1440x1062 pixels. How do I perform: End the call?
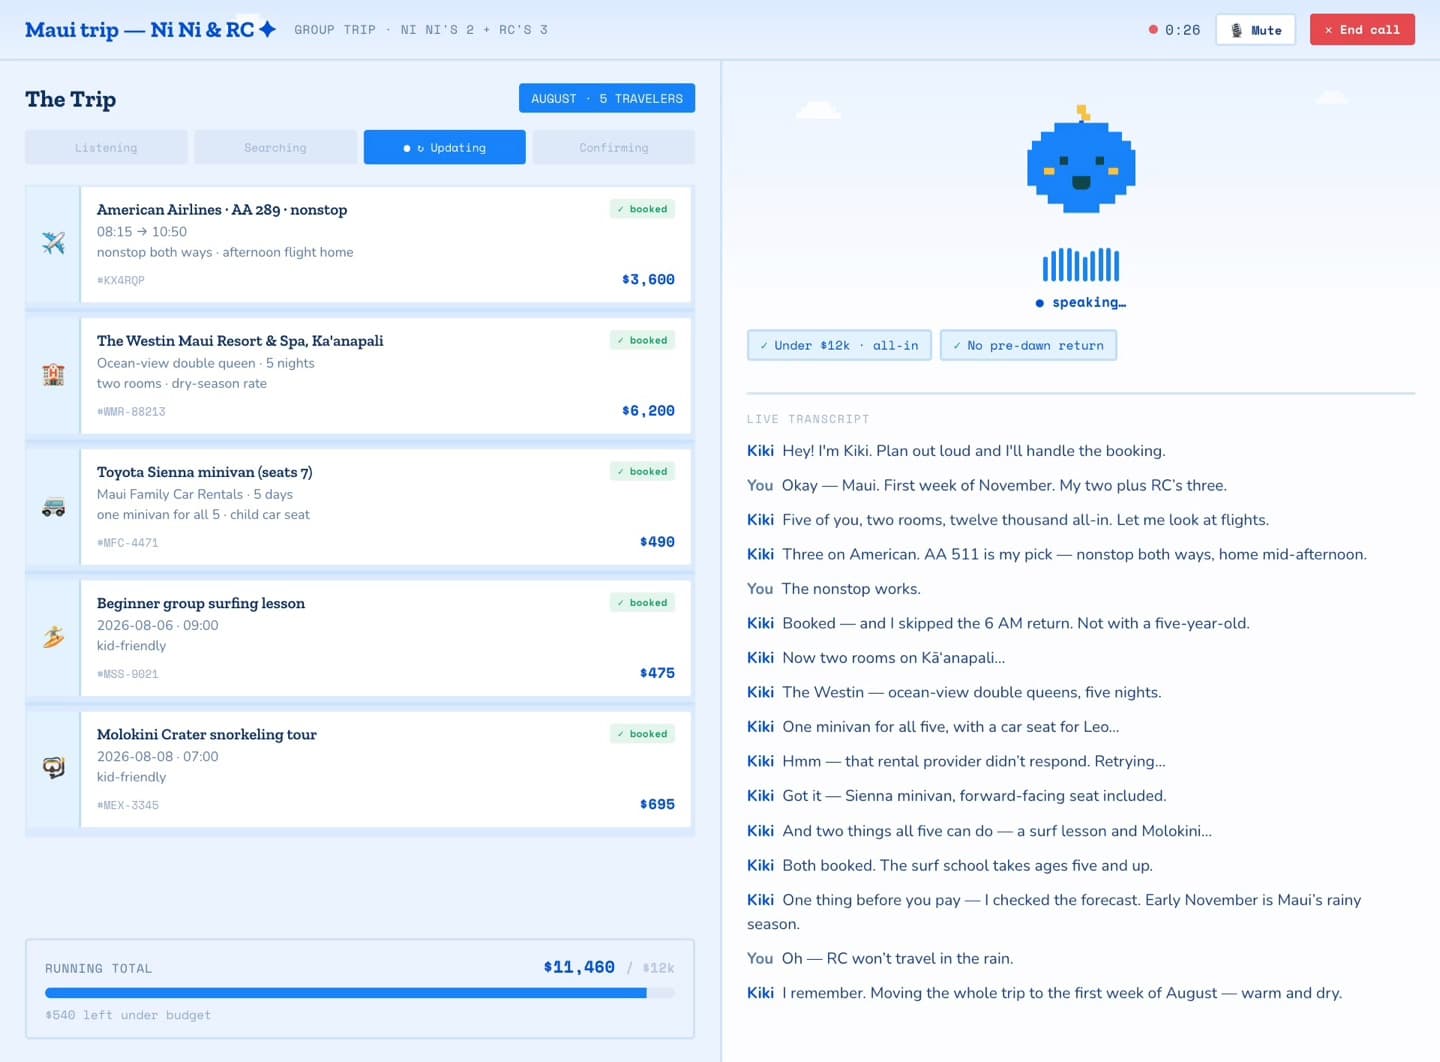point(1362,30)
